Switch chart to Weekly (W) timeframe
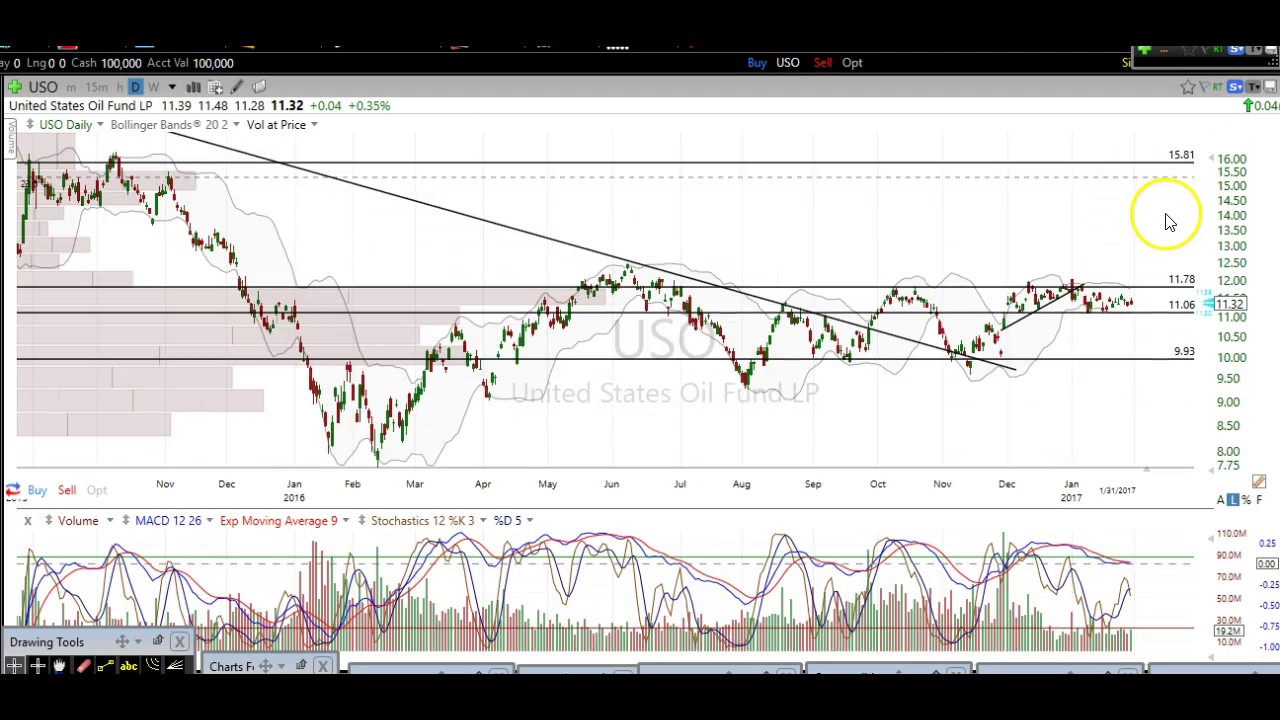The height and width of the screenshot is (720, 1280). 153,87
